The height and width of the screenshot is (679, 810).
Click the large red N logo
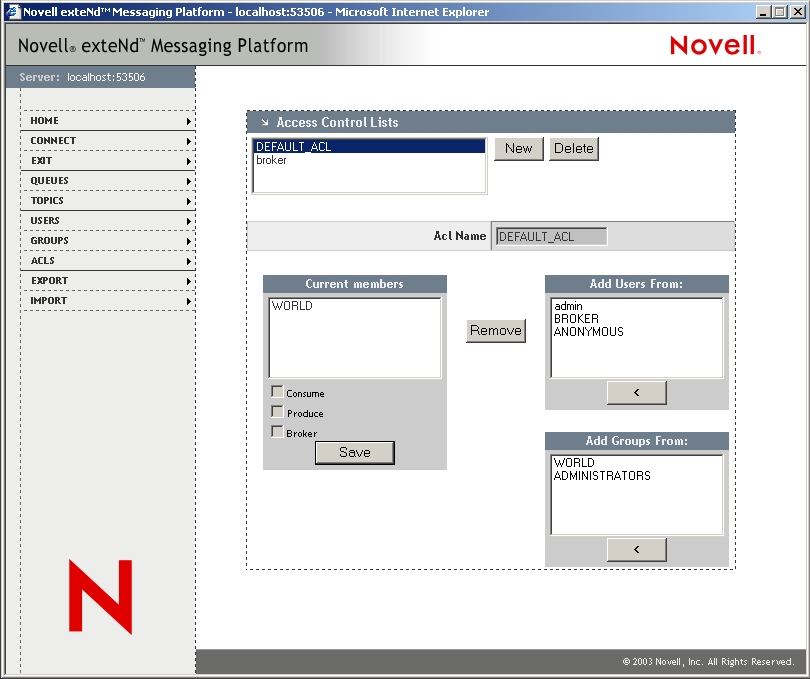coord(101,597)
